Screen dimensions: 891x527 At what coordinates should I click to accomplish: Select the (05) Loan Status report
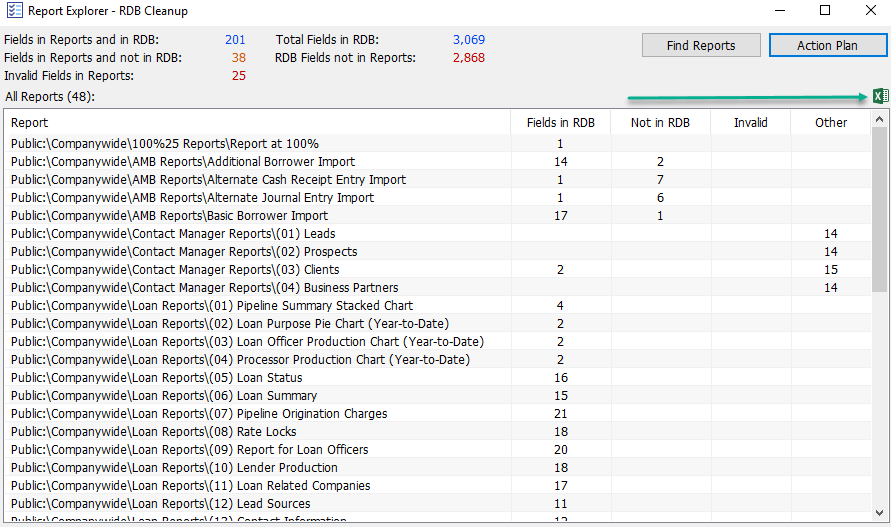point(157,378)
